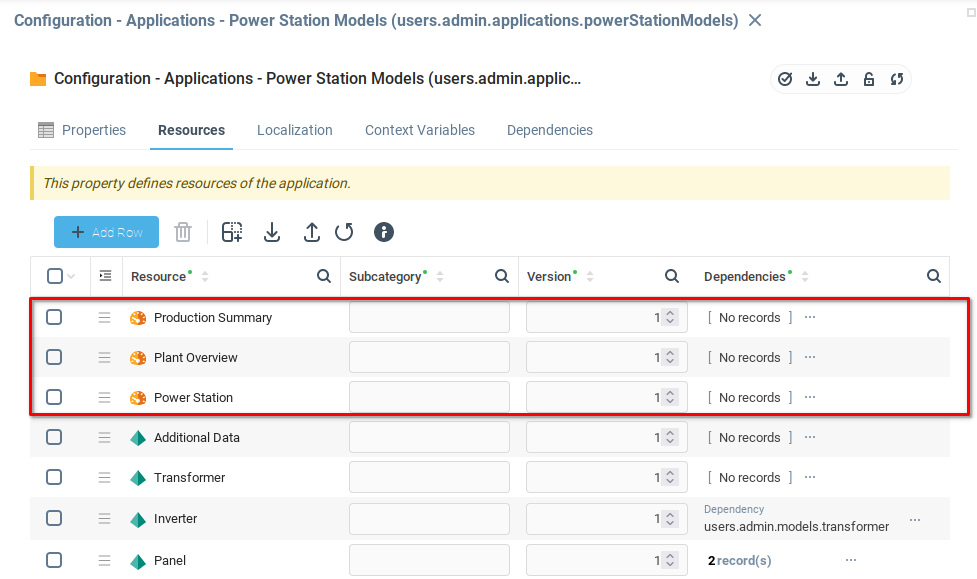This screenshot has width=977, height=579.
Task: Search the Resource column via magnifier icon
Action: tap(323, 277)
